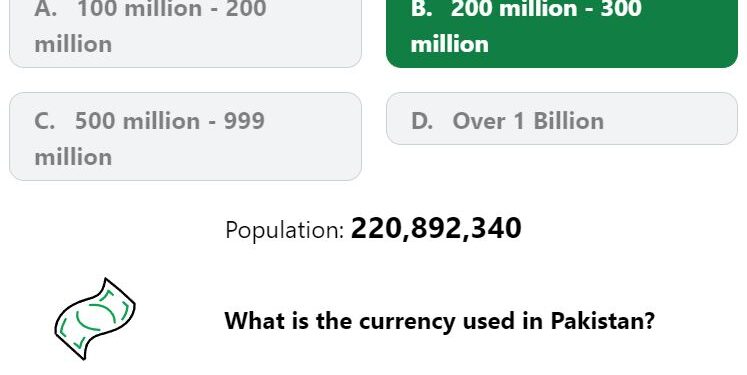Select the green highlighted answer B option

562,33
